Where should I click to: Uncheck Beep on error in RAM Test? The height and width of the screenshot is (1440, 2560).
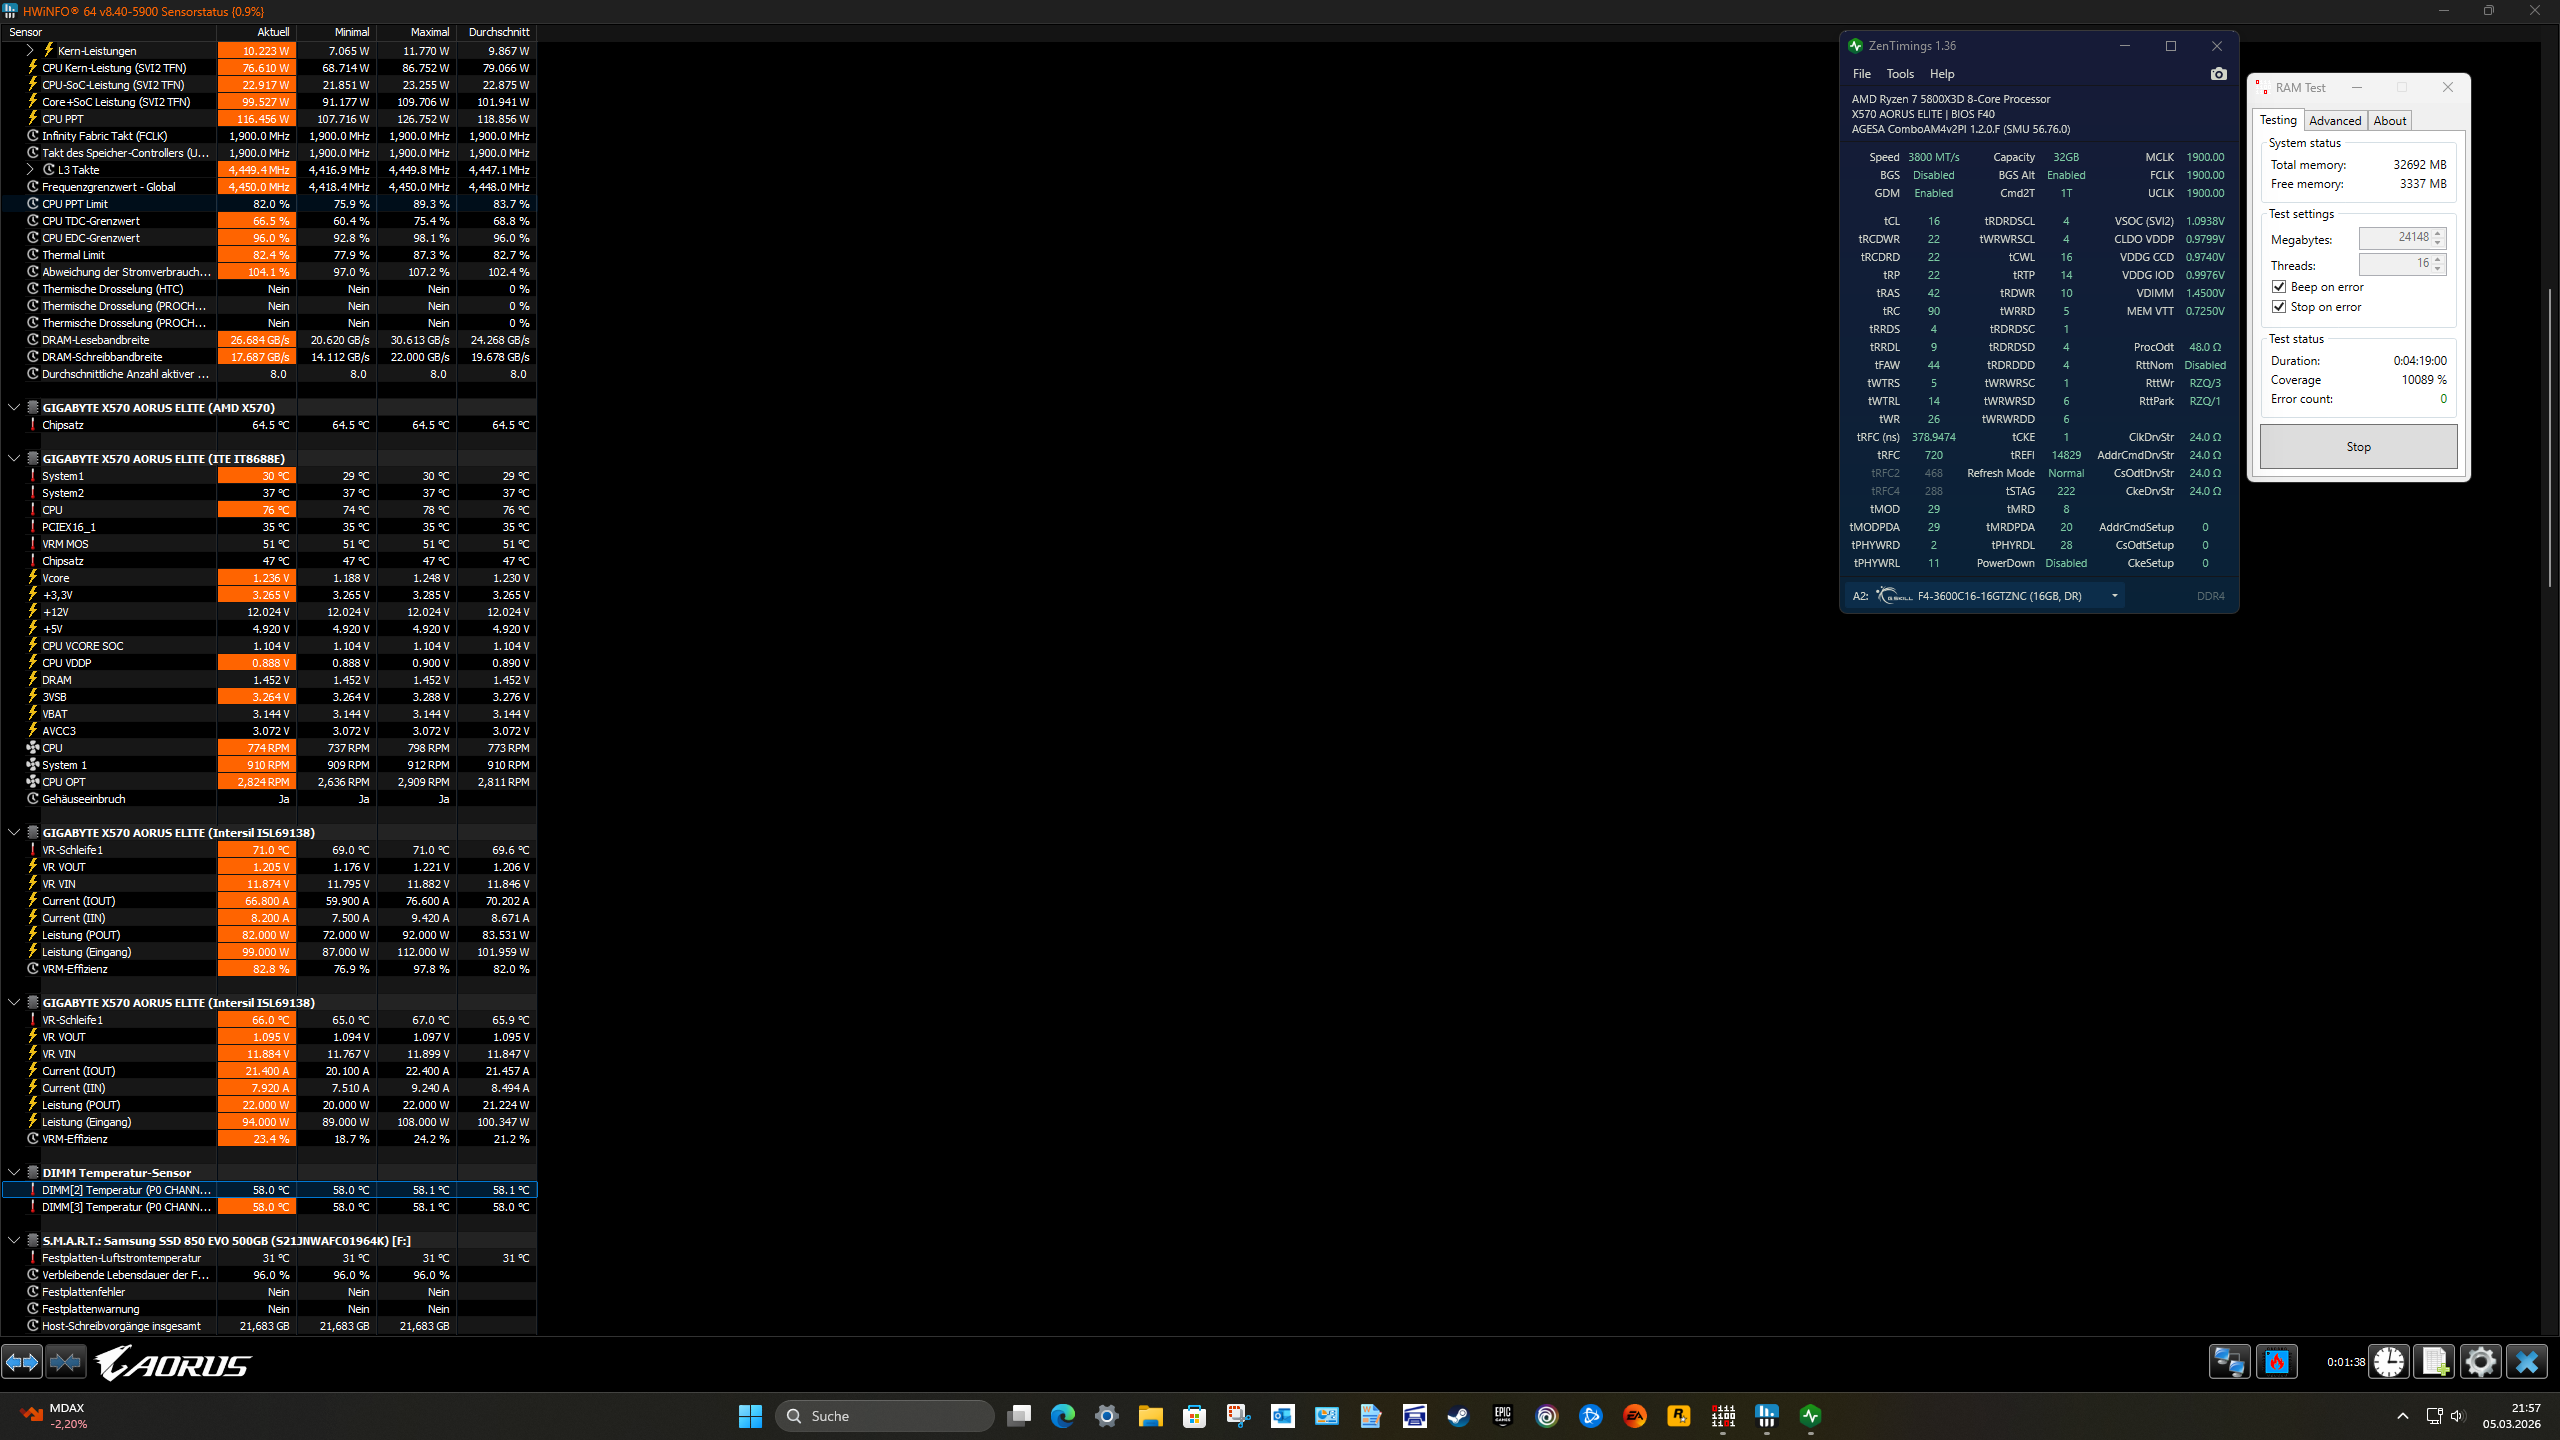(x=2279, y=287)
